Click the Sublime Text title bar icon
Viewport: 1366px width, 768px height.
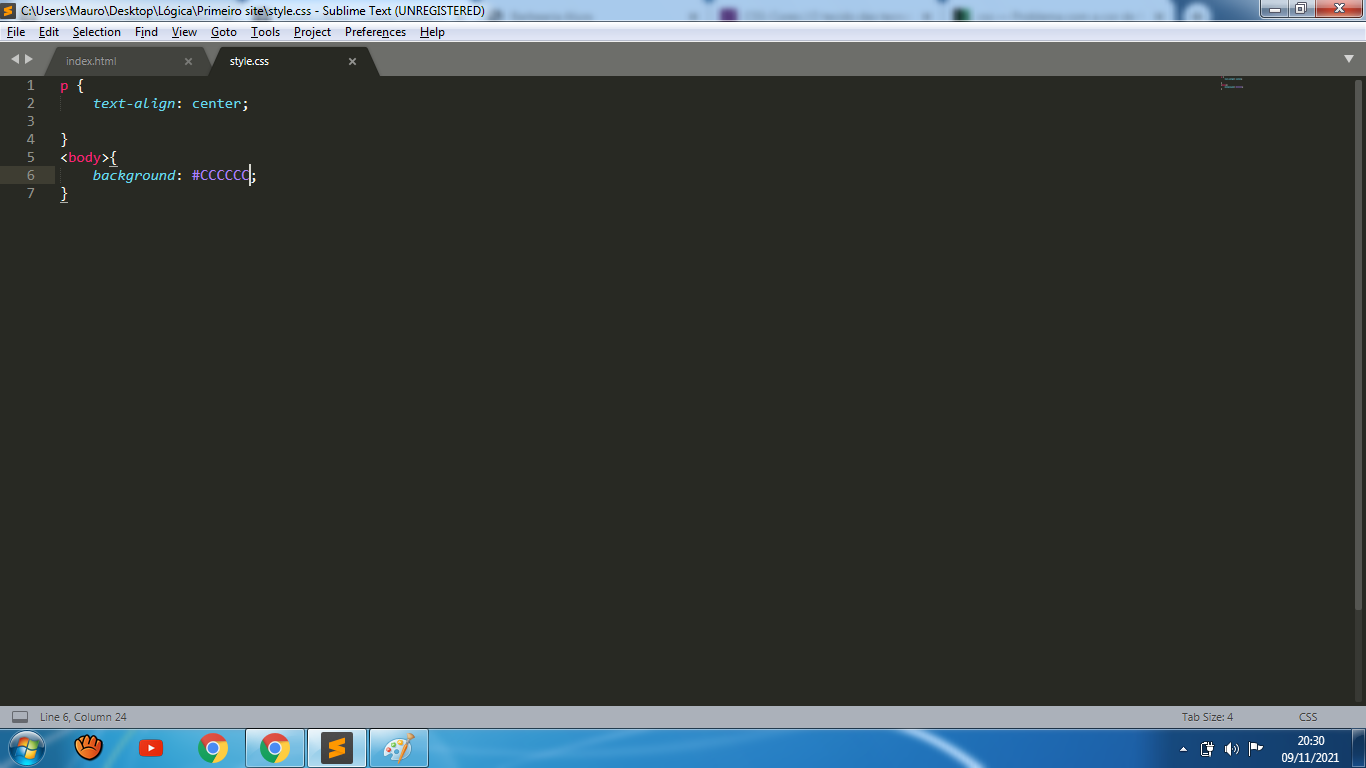click(9, 11)
